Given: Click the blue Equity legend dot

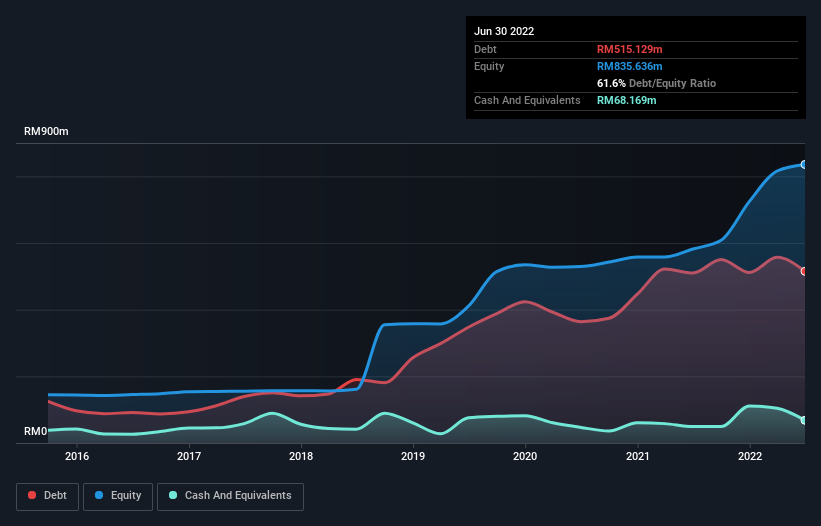Looking at the screenshot, I should point(99,495).
